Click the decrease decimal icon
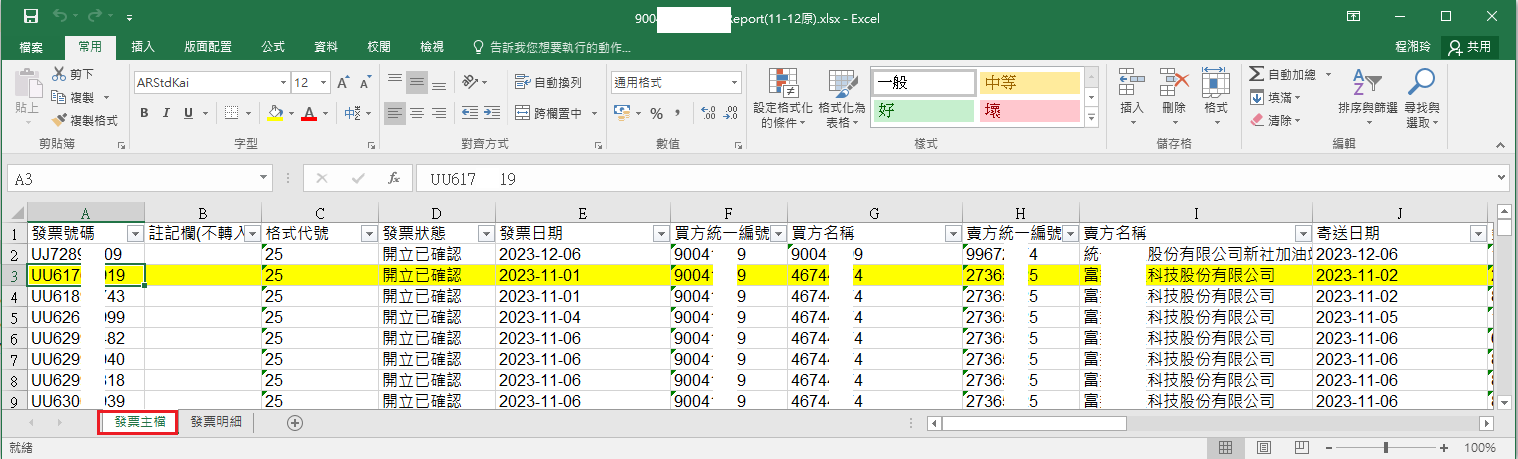Screen dimensions: 1518x459 pyautogui.click(x=731, y=113)
